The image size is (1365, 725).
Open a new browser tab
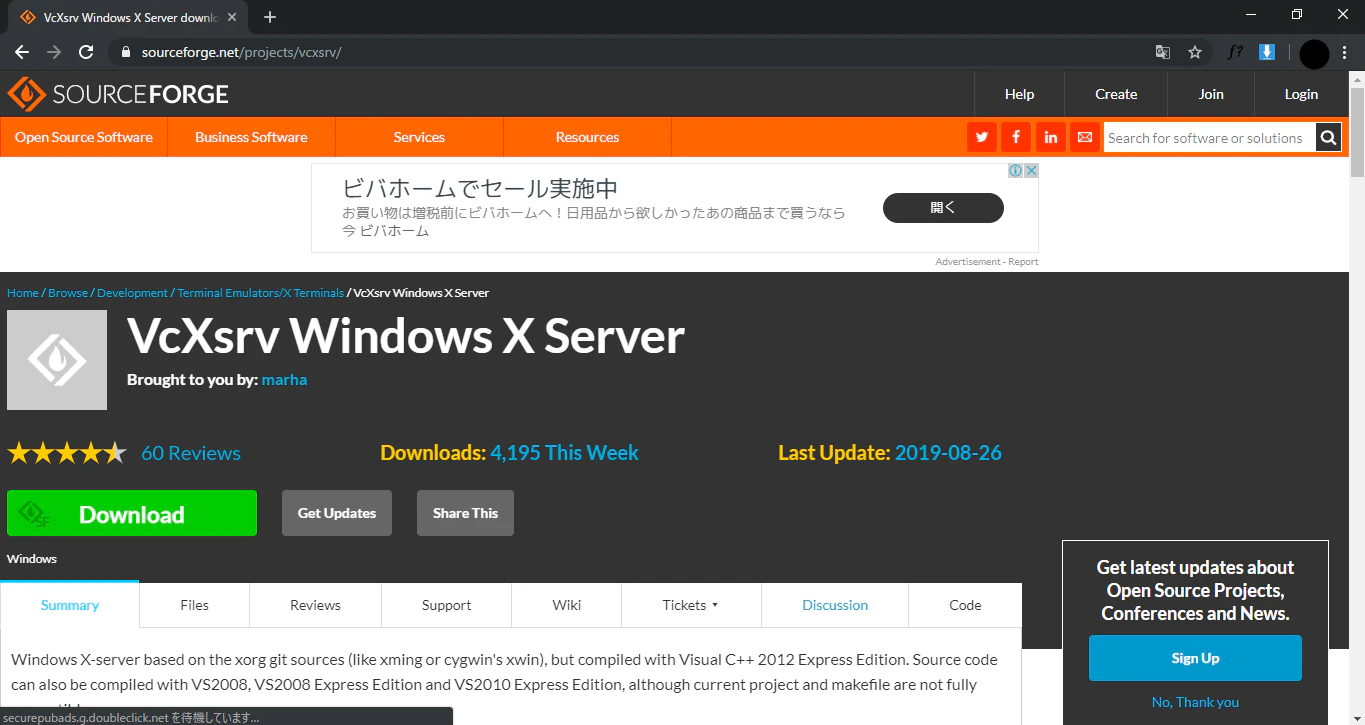pos(270,17)
